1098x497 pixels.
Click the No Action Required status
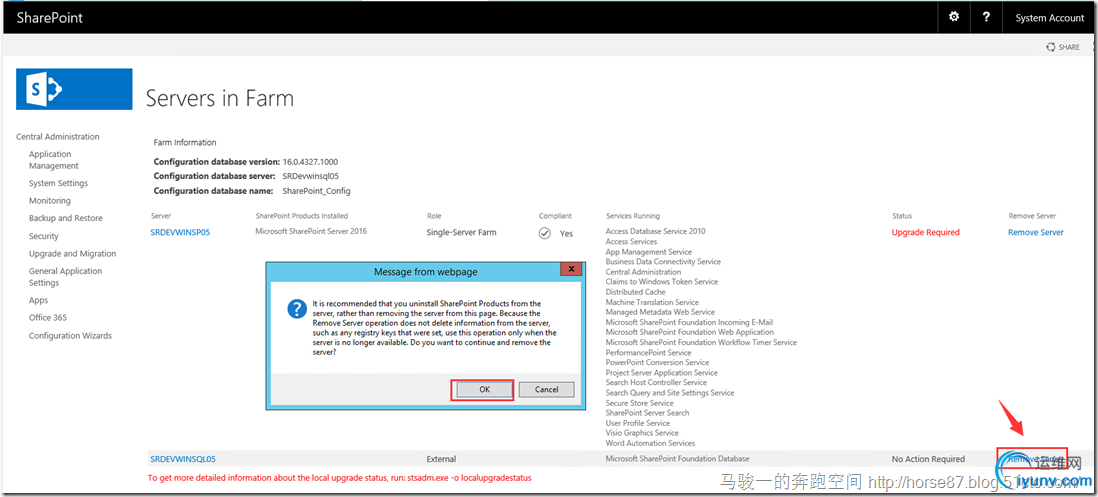[x=928, y=459]
